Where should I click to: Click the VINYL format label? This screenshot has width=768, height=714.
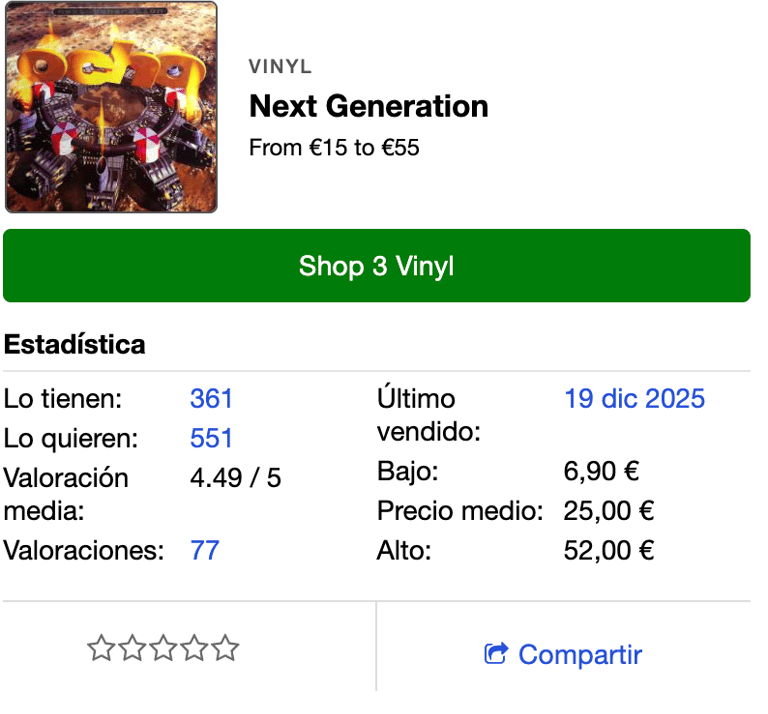click(280, 67)
